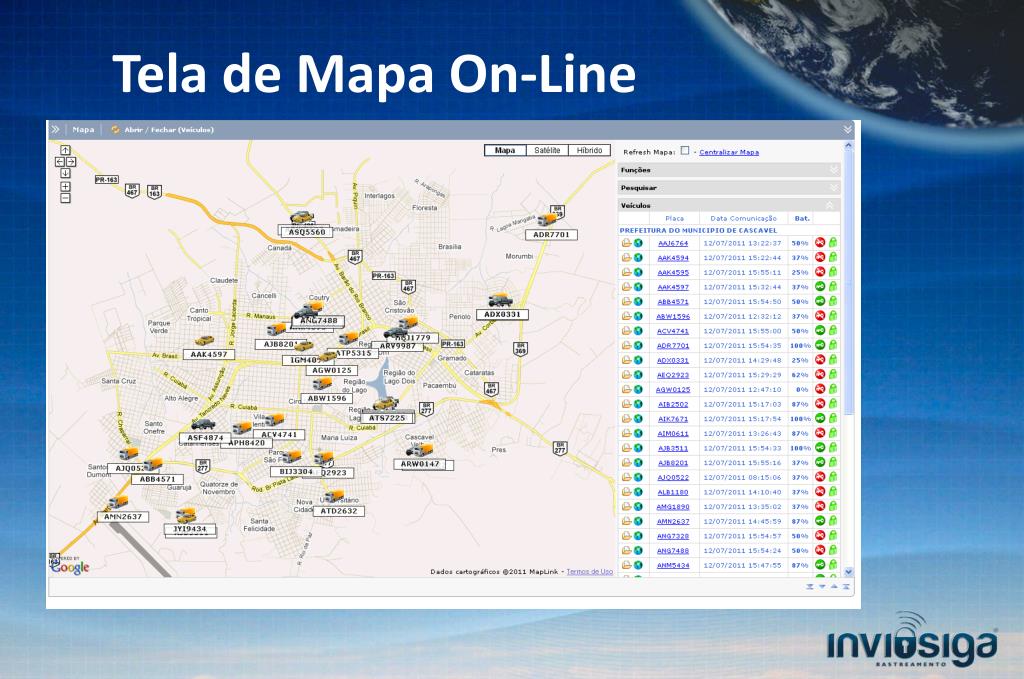Open the AJB8201 plate link

pyautogui.click(x=673, y=462)
